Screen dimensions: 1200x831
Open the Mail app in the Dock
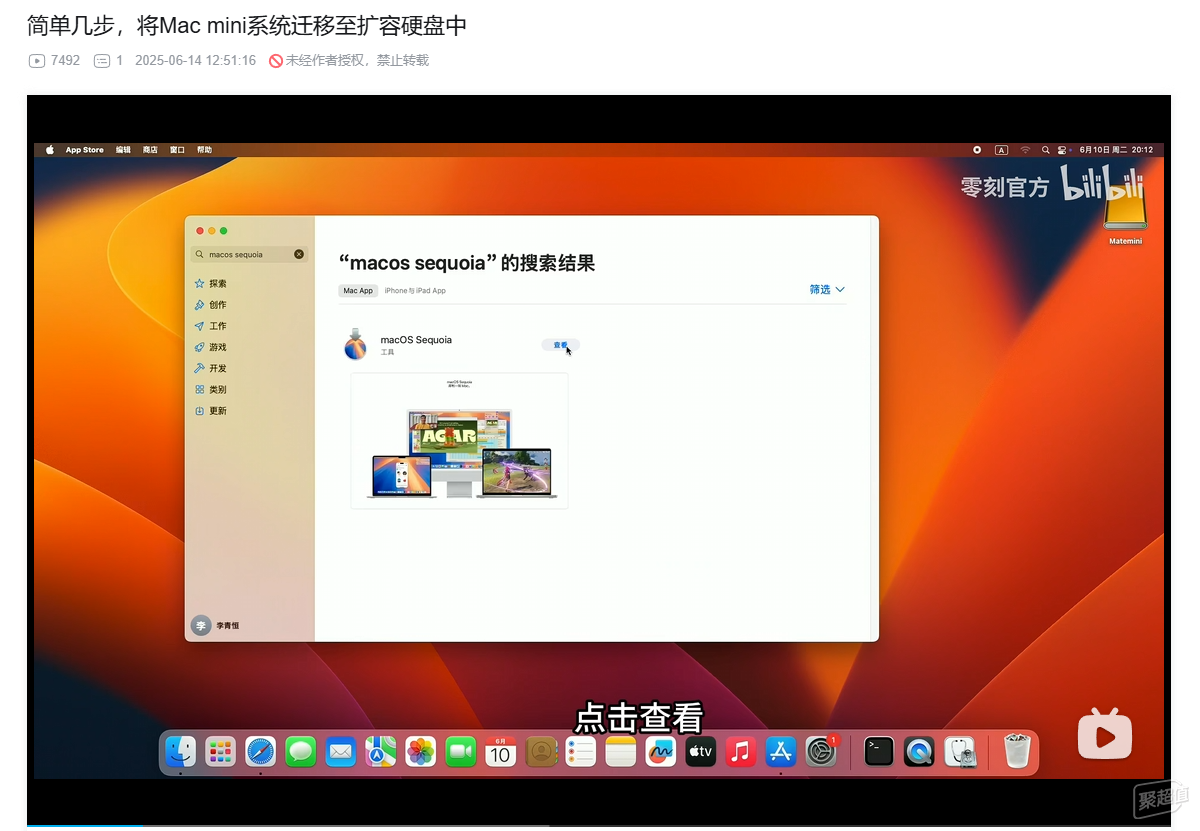coord(341,751)
